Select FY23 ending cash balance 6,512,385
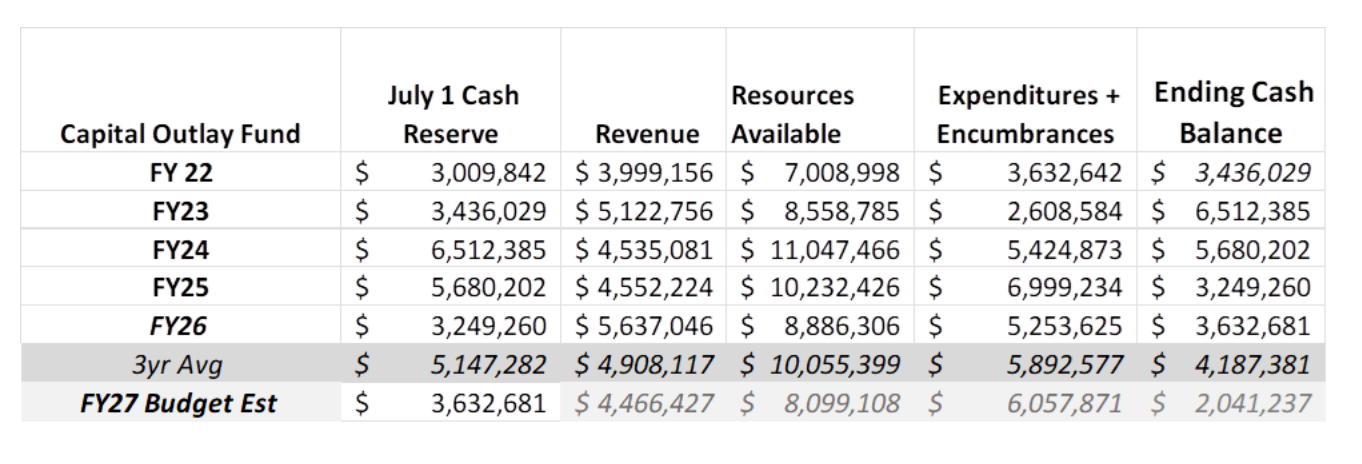The height and width of the screenshot is (464, 1362). 1253,212
